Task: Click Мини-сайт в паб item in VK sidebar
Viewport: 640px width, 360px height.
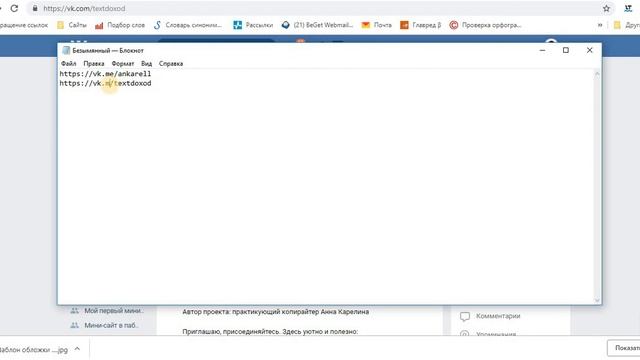Action: [x=104, y=325]
